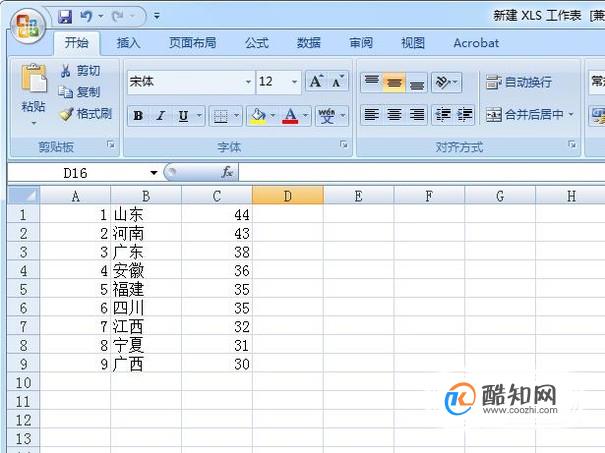
Task: Open the Acrobat tab
Action: [476, 43]
